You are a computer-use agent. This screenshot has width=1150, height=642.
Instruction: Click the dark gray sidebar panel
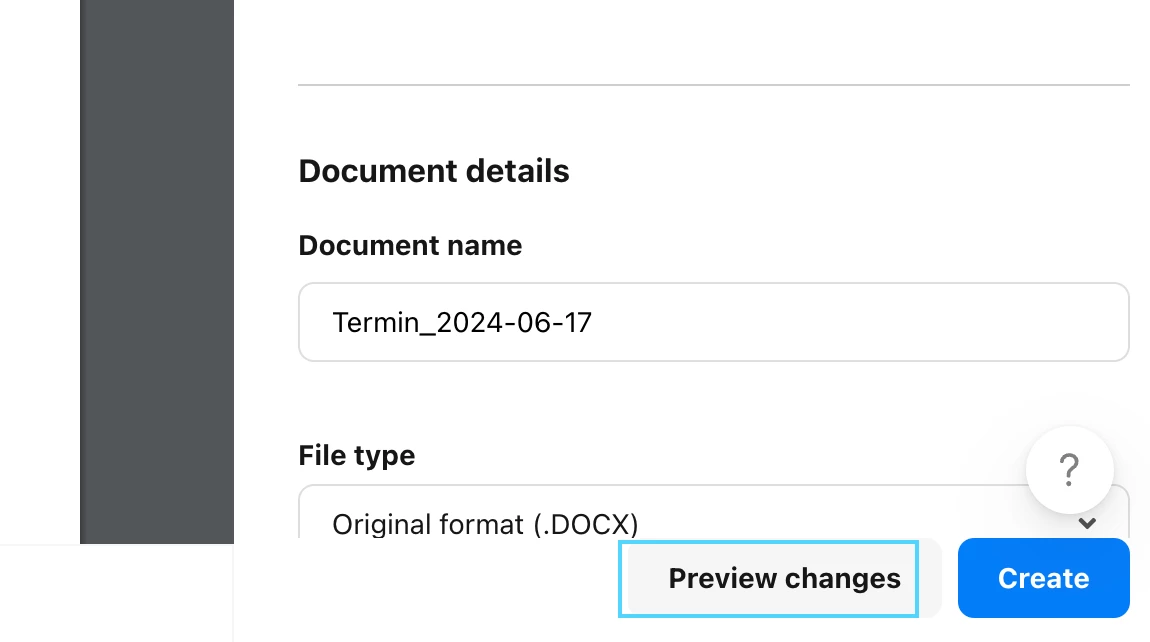(x=157, y=271)
